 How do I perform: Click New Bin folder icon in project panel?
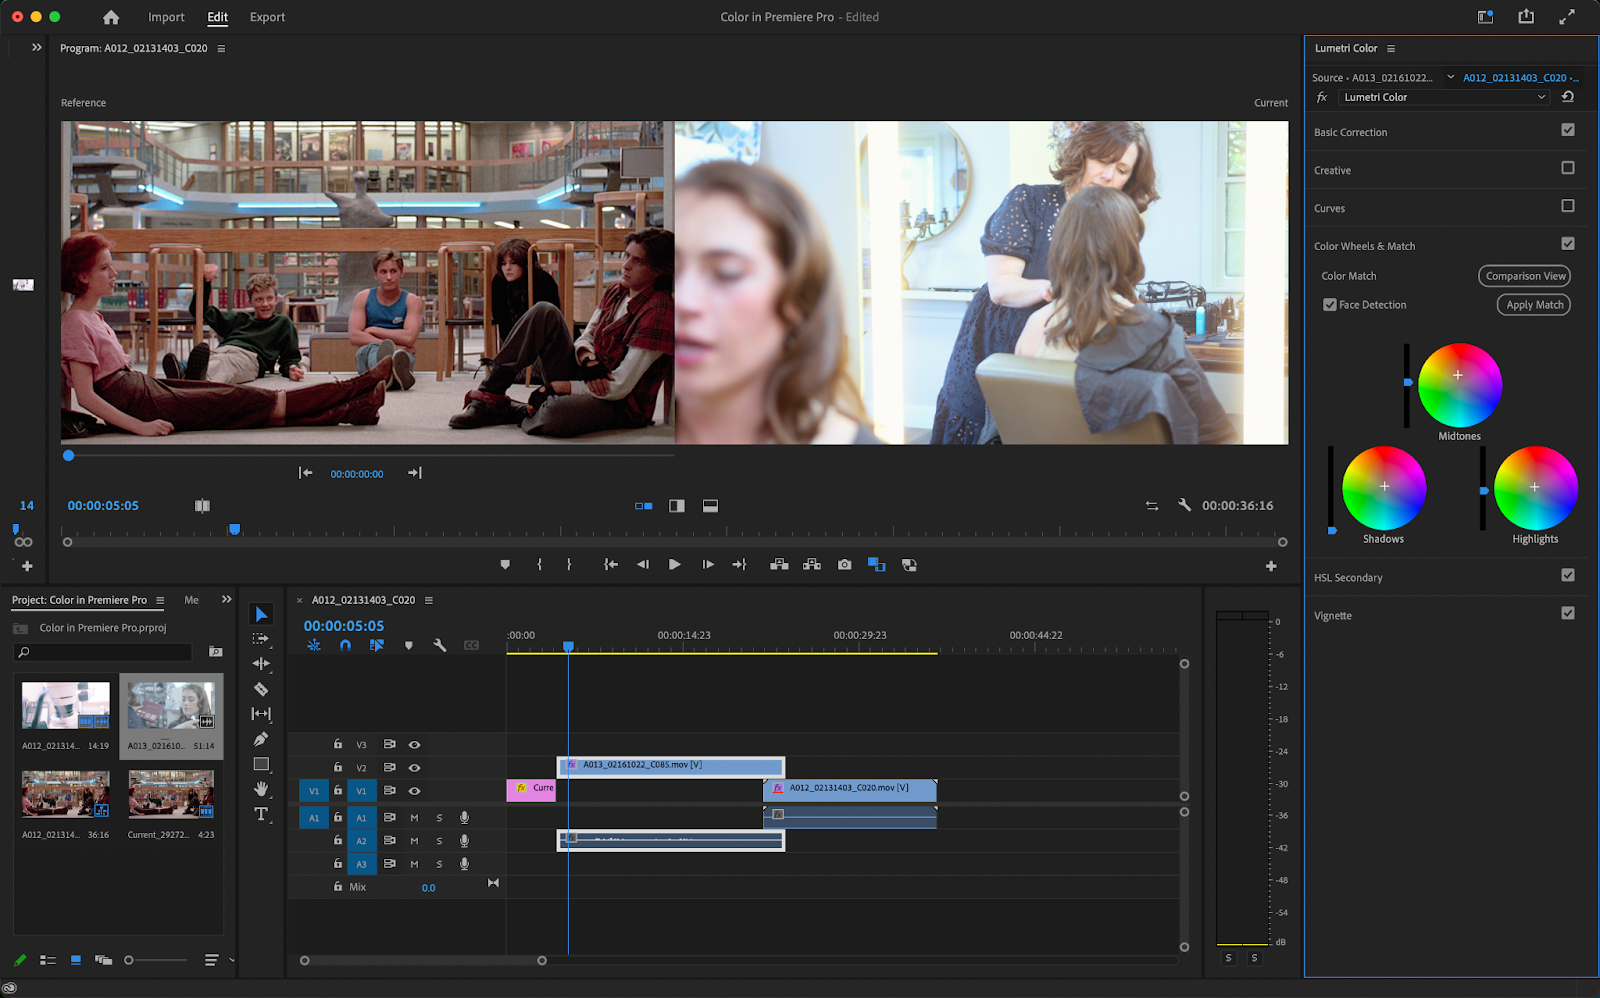[x=215, y=652]
